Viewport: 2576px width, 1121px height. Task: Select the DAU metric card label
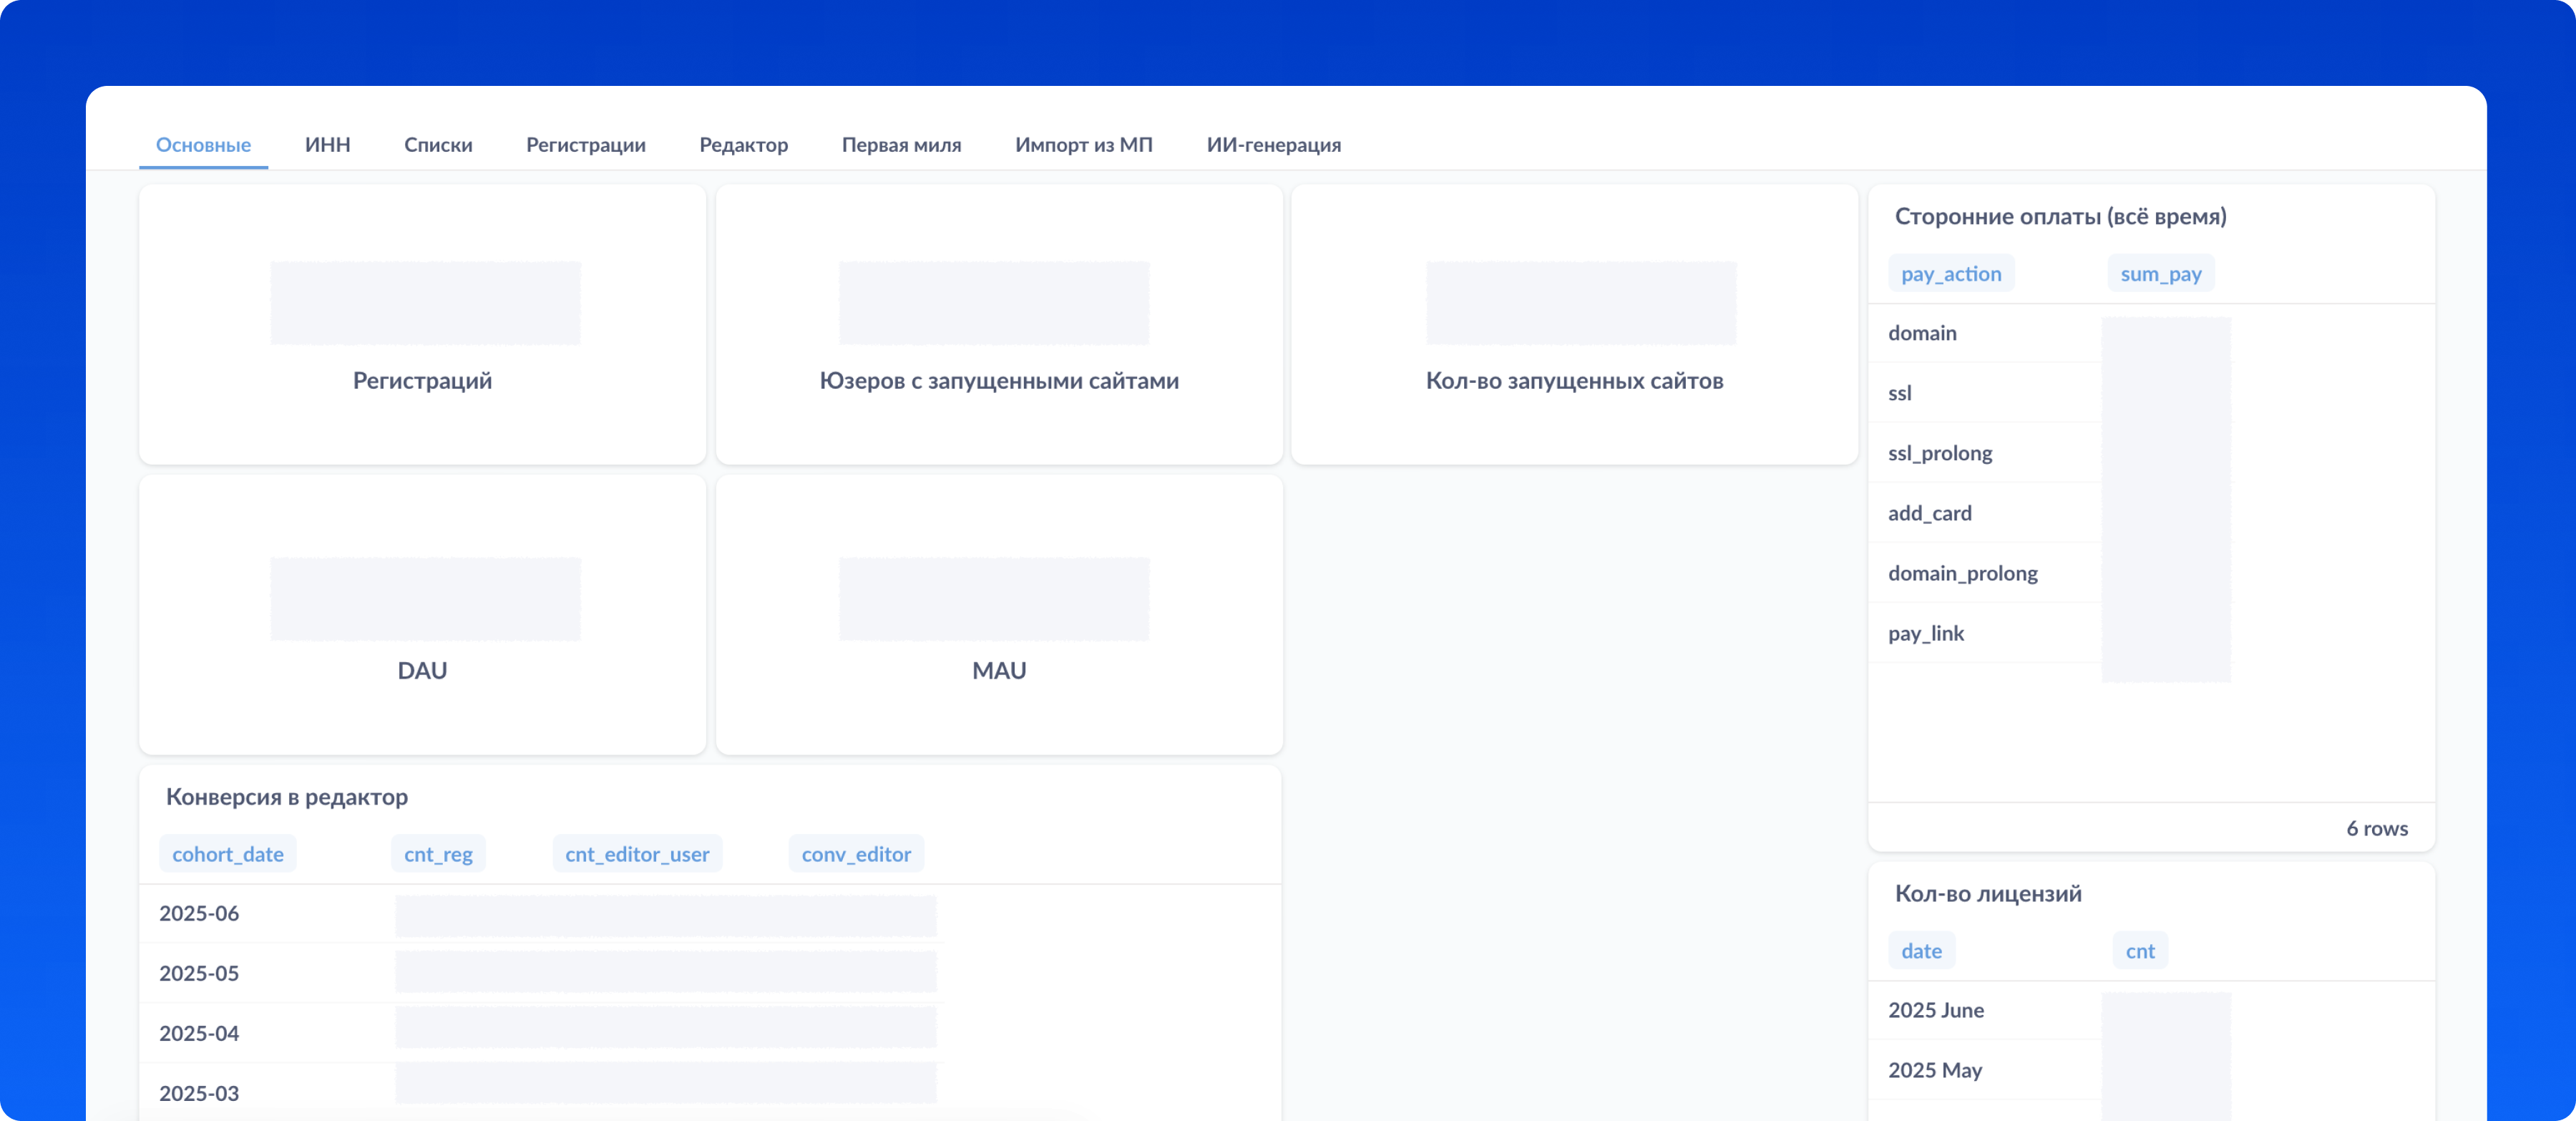point(422,670)
